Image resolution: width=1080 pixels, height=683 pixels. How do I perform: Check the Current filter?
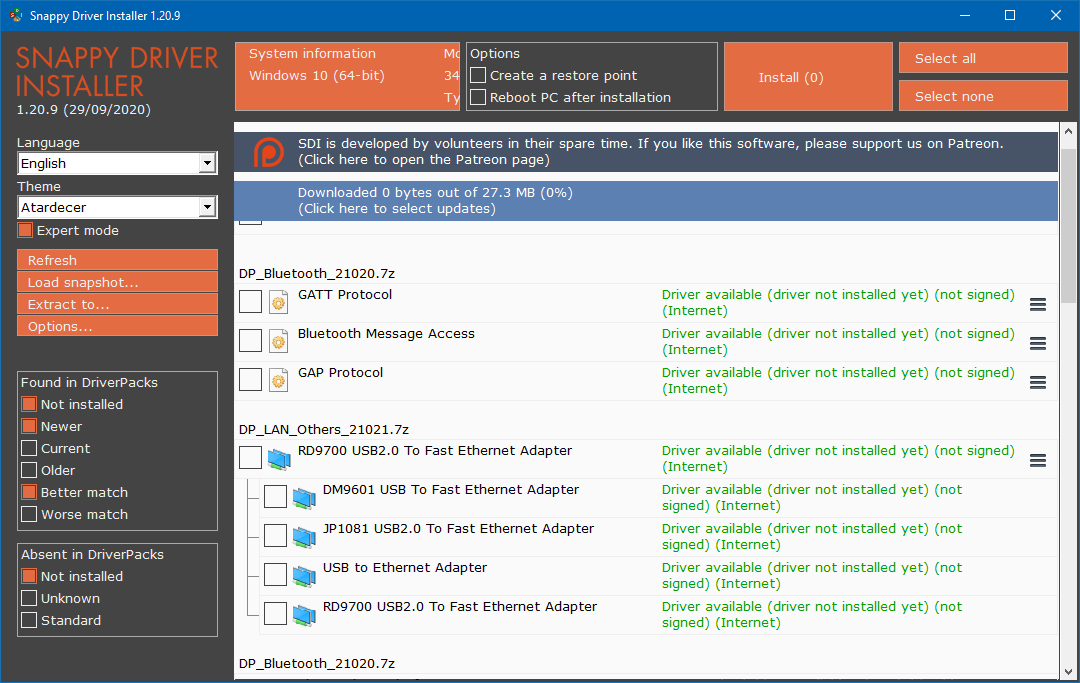[x=29, y=448]
